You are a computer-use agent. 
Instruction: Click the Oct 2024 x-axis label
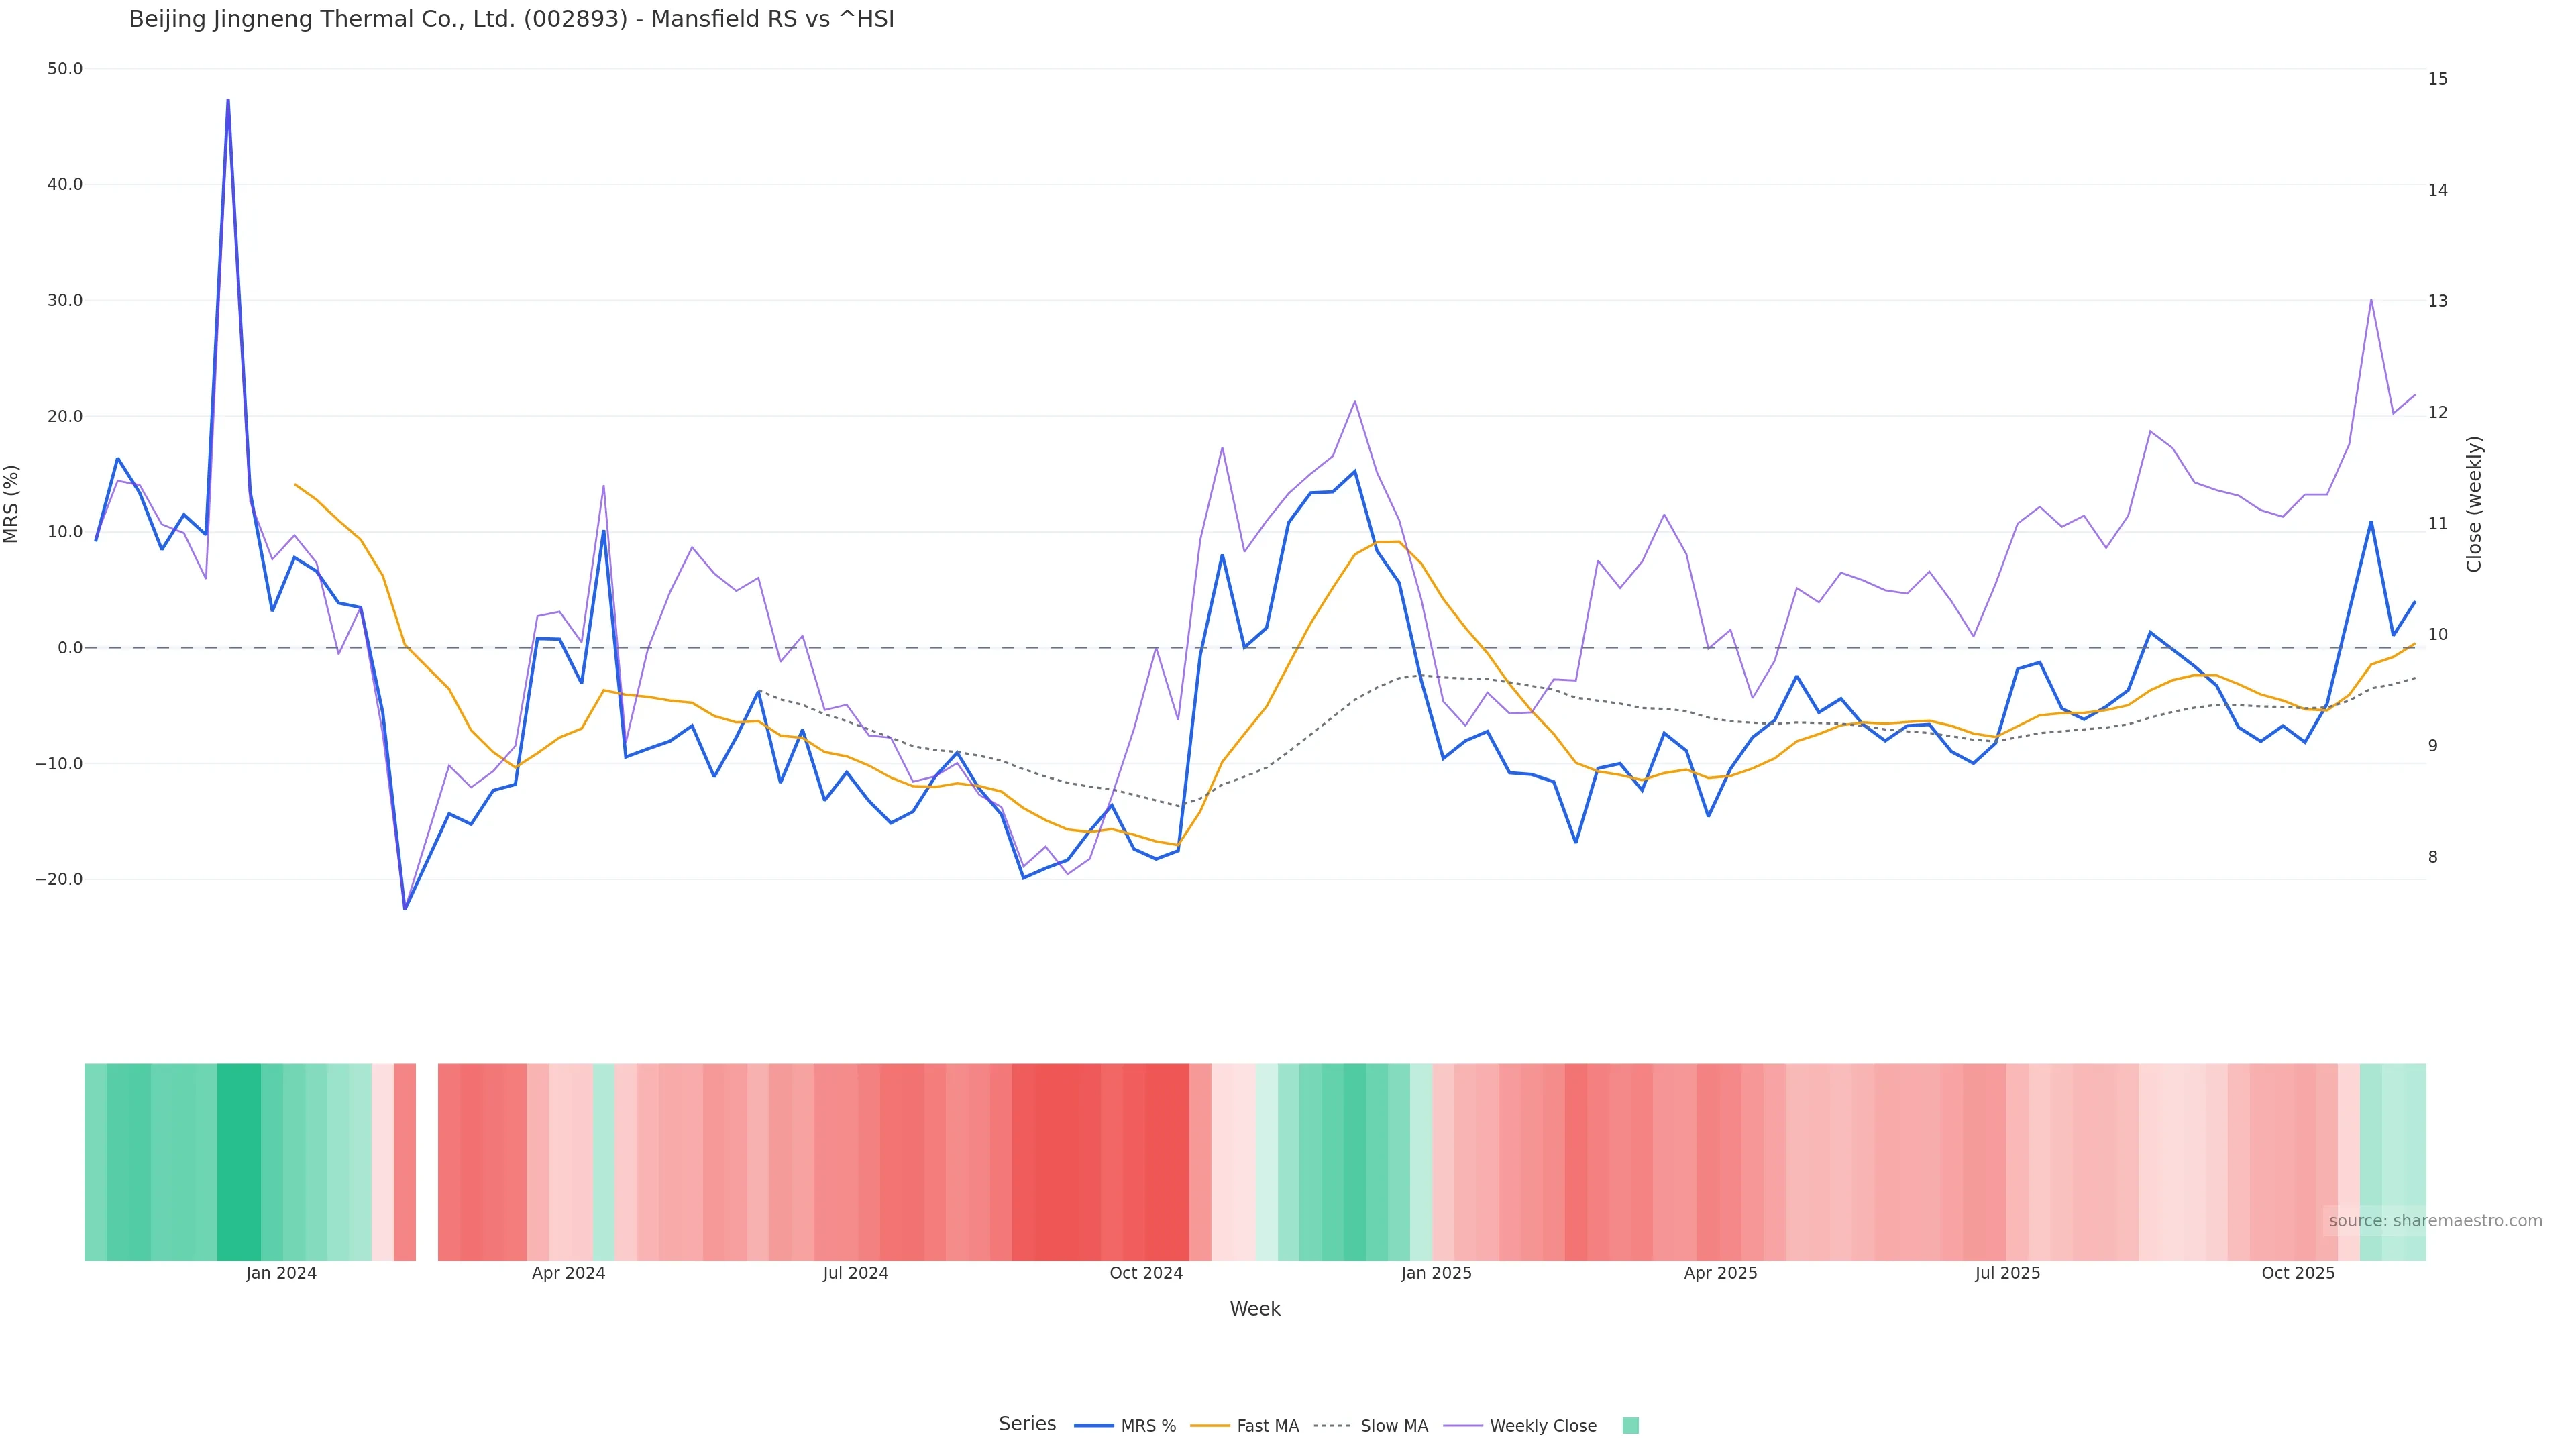[1146, 1273]
